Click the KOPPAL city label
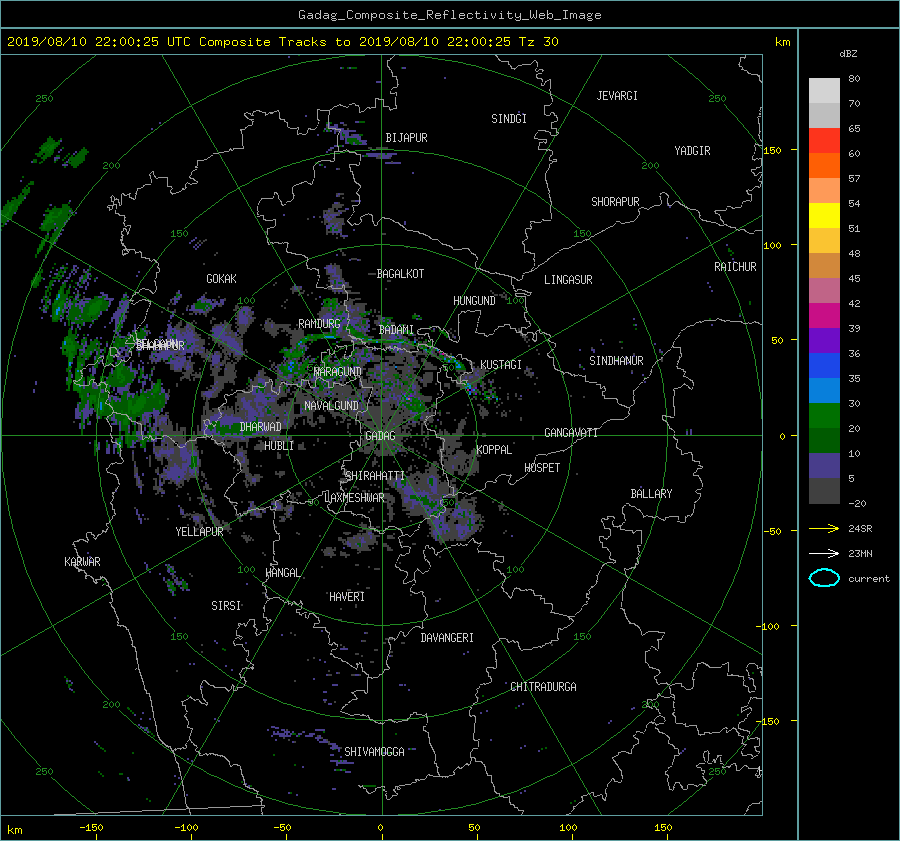Image resolution: width=900 pixels, height=841 pixels. coord(494,450)
